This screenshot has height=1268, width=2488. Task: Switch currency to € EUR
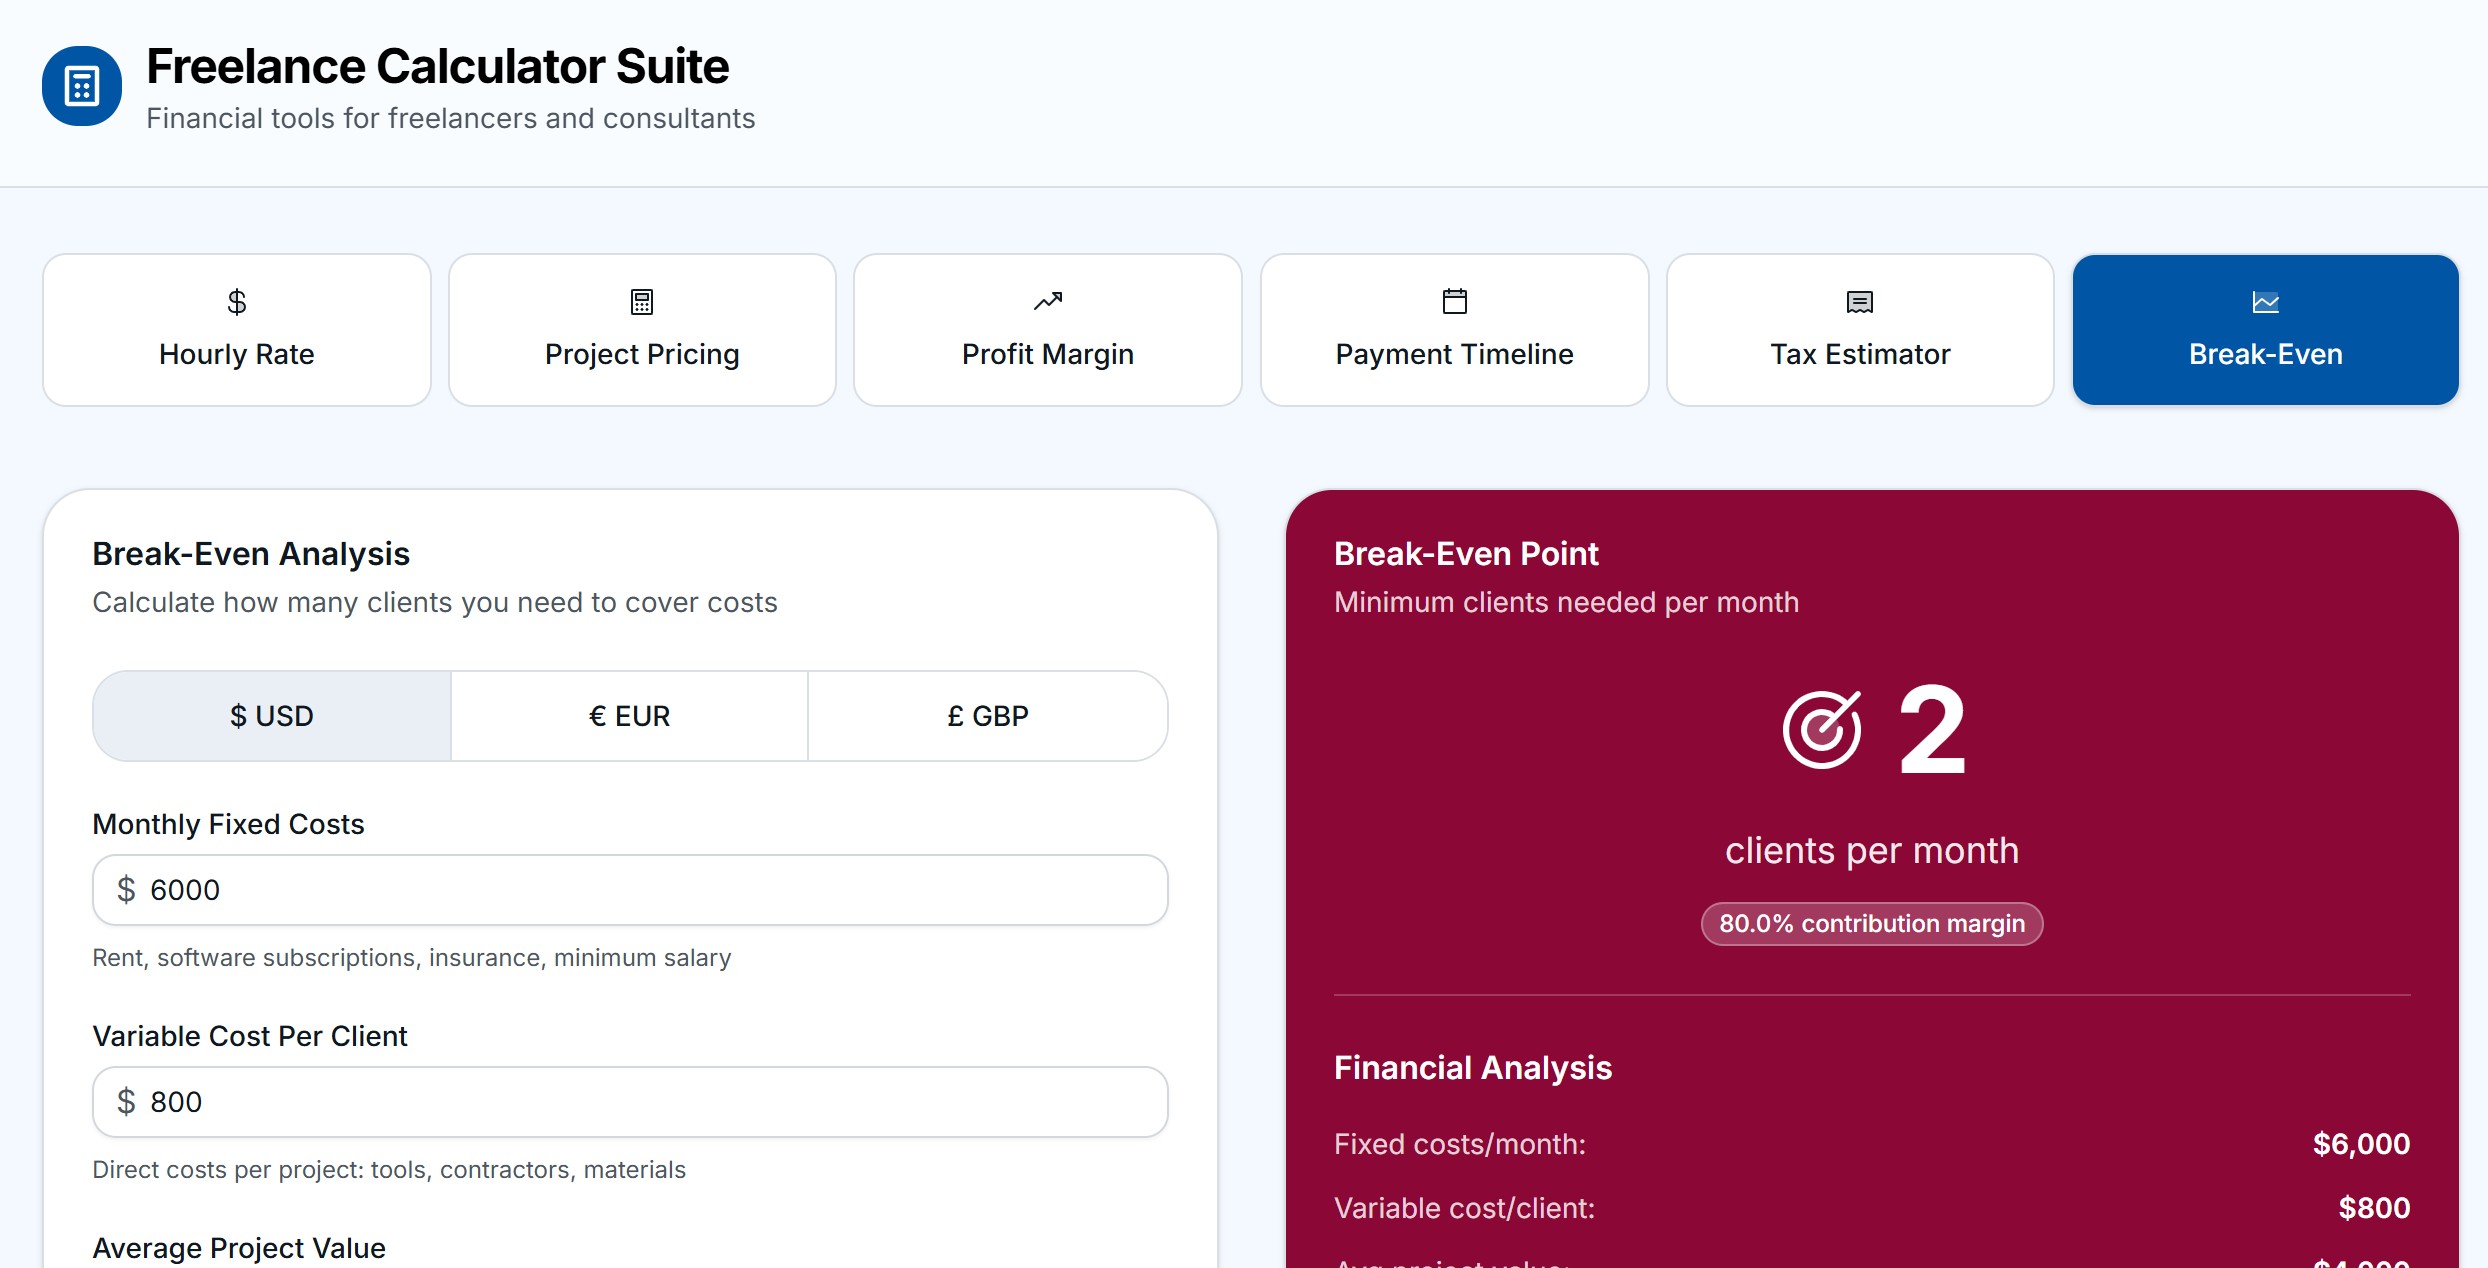point(630,716)
